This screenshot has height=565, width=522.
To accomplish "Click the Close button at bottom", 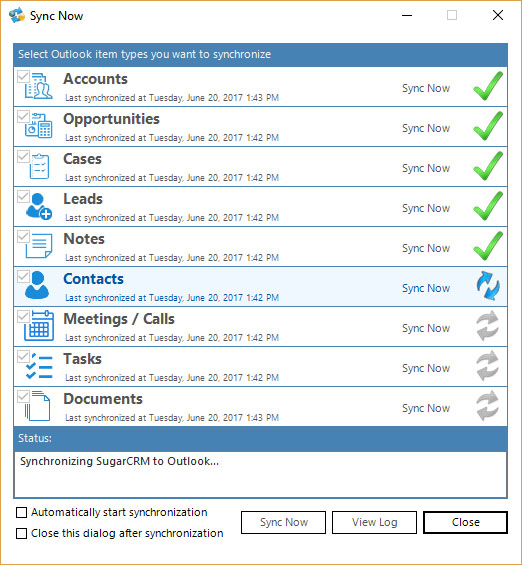I will [x=465, y=522].
